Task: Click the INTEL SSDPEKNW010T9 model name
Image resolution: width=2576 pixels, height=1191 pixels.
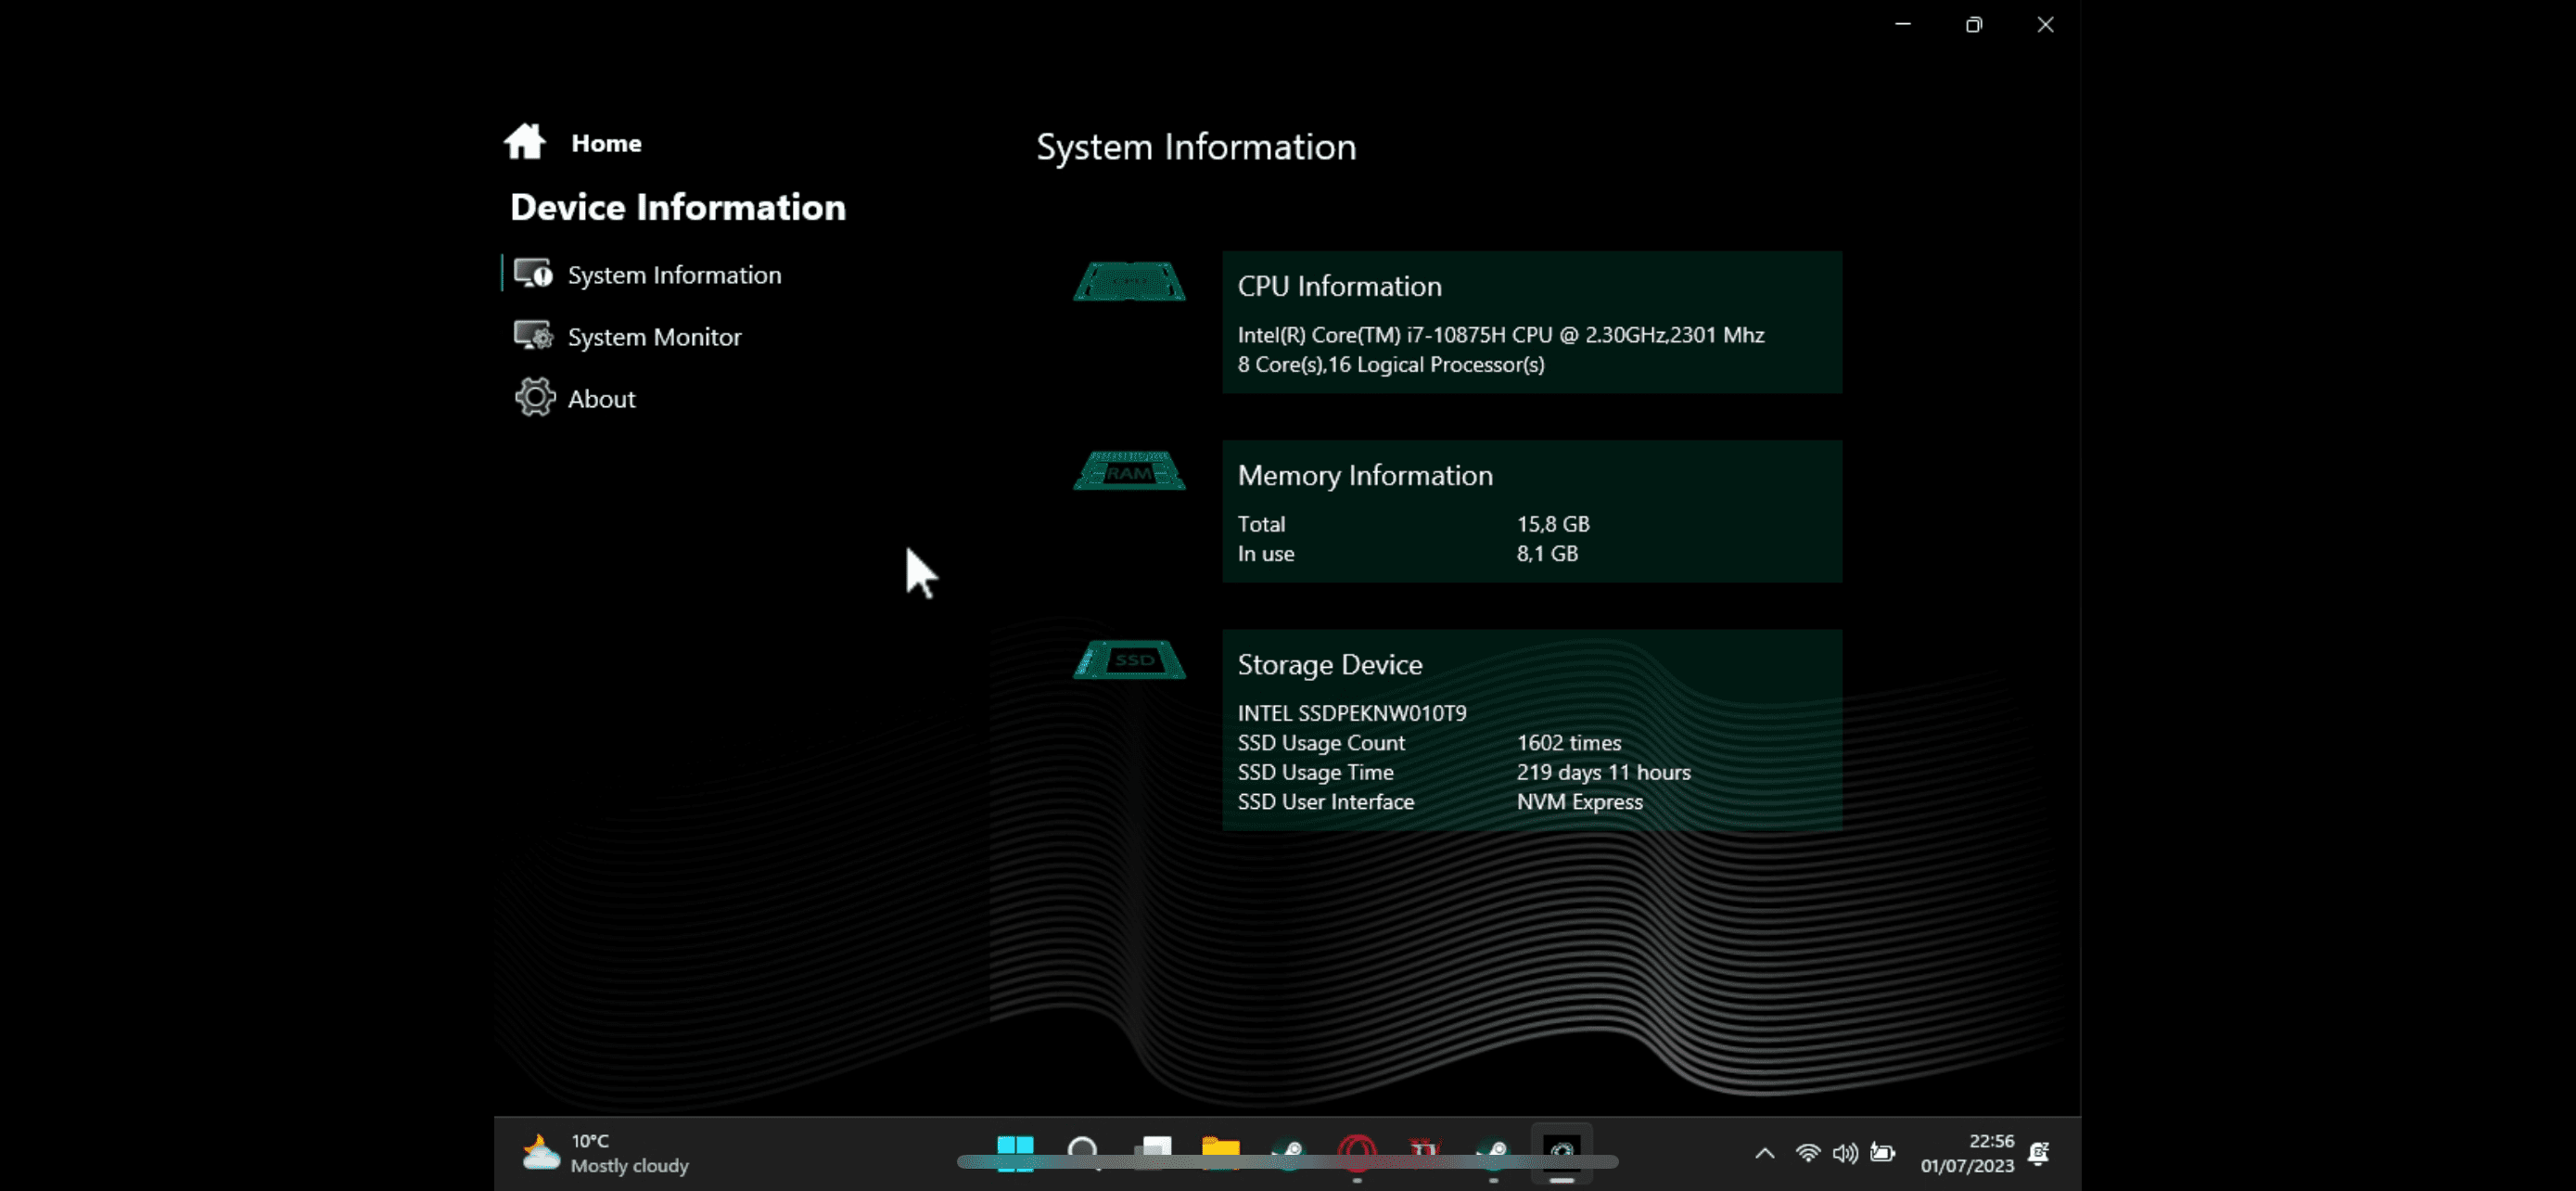Action: 1351,713
